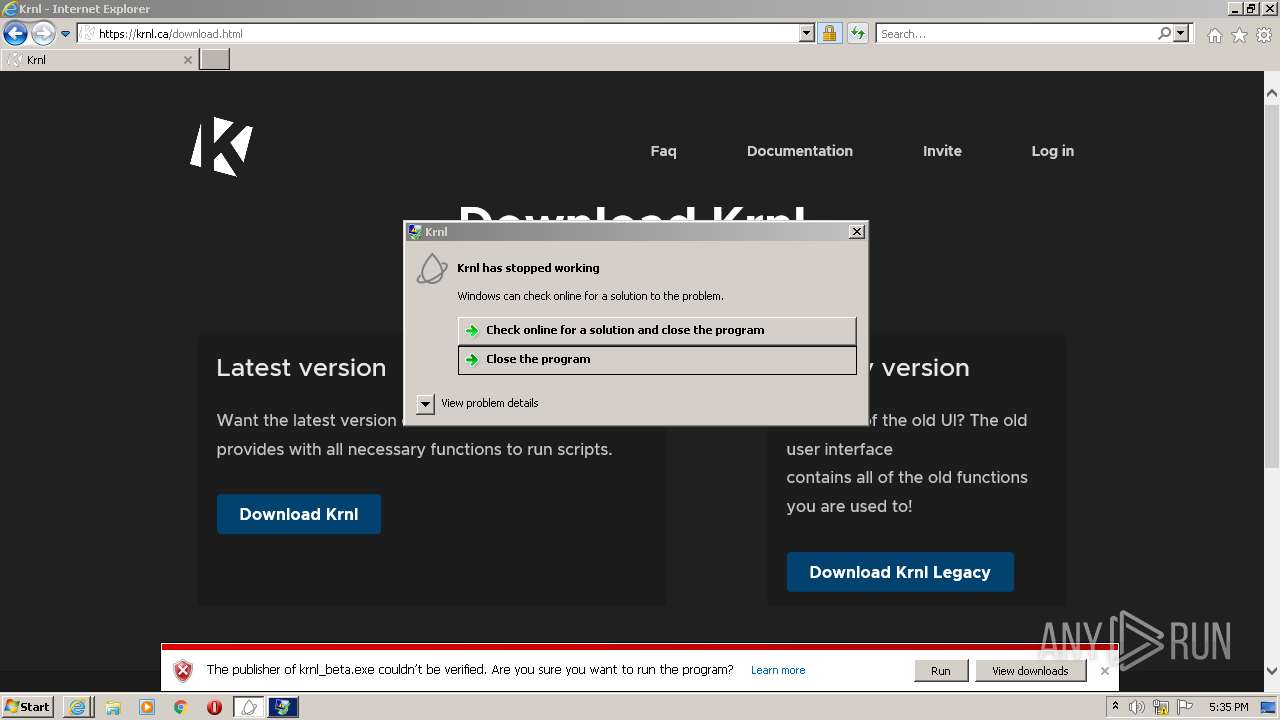Choose Close the program option
Screen dimensions: 1280x720
pyautogui.click(x=657, y=360)
